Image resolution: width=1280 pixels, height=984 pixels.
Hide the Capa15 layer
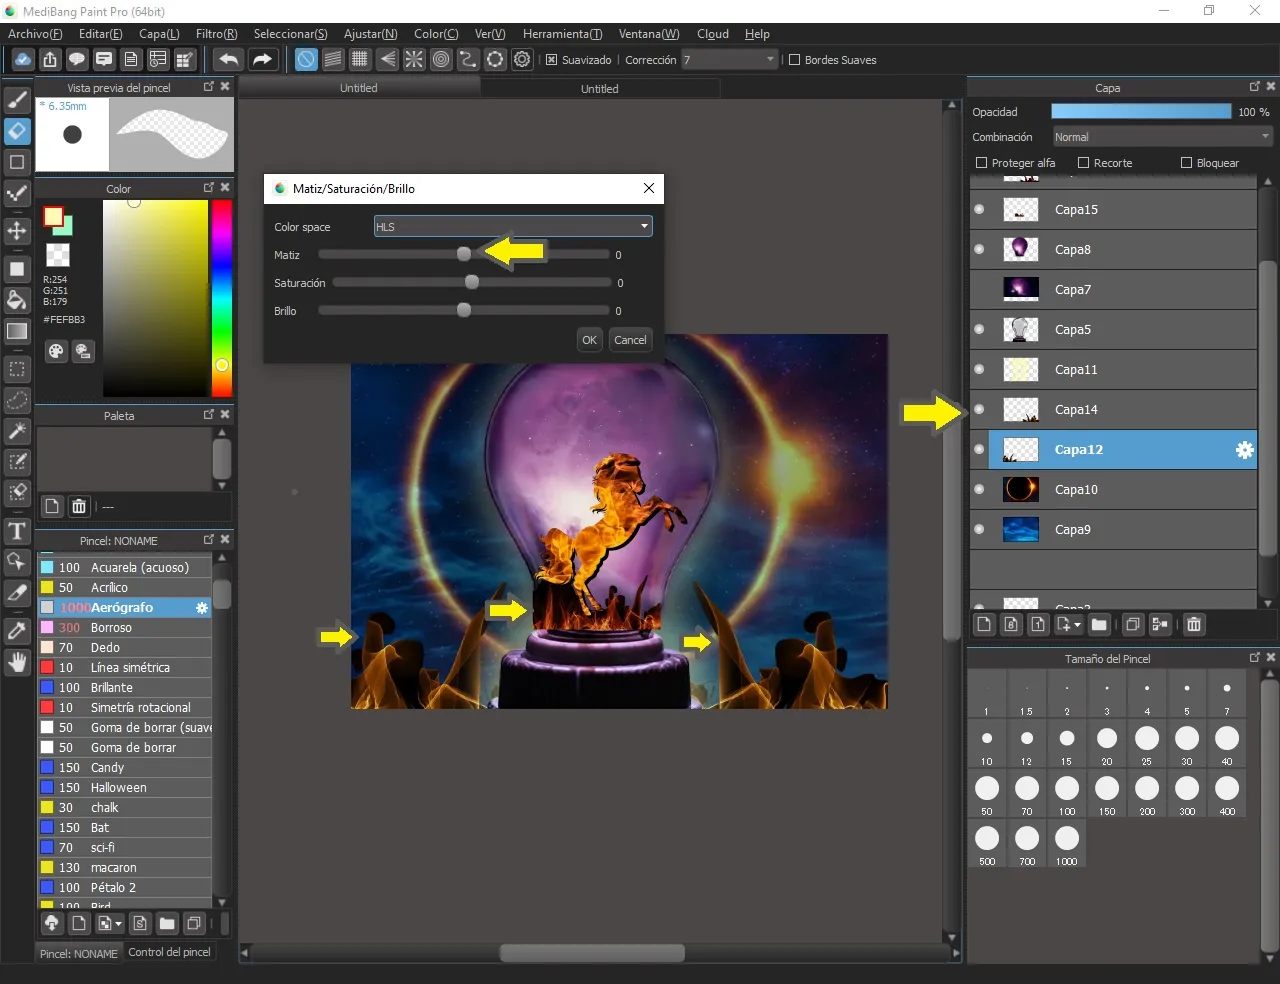979,210
